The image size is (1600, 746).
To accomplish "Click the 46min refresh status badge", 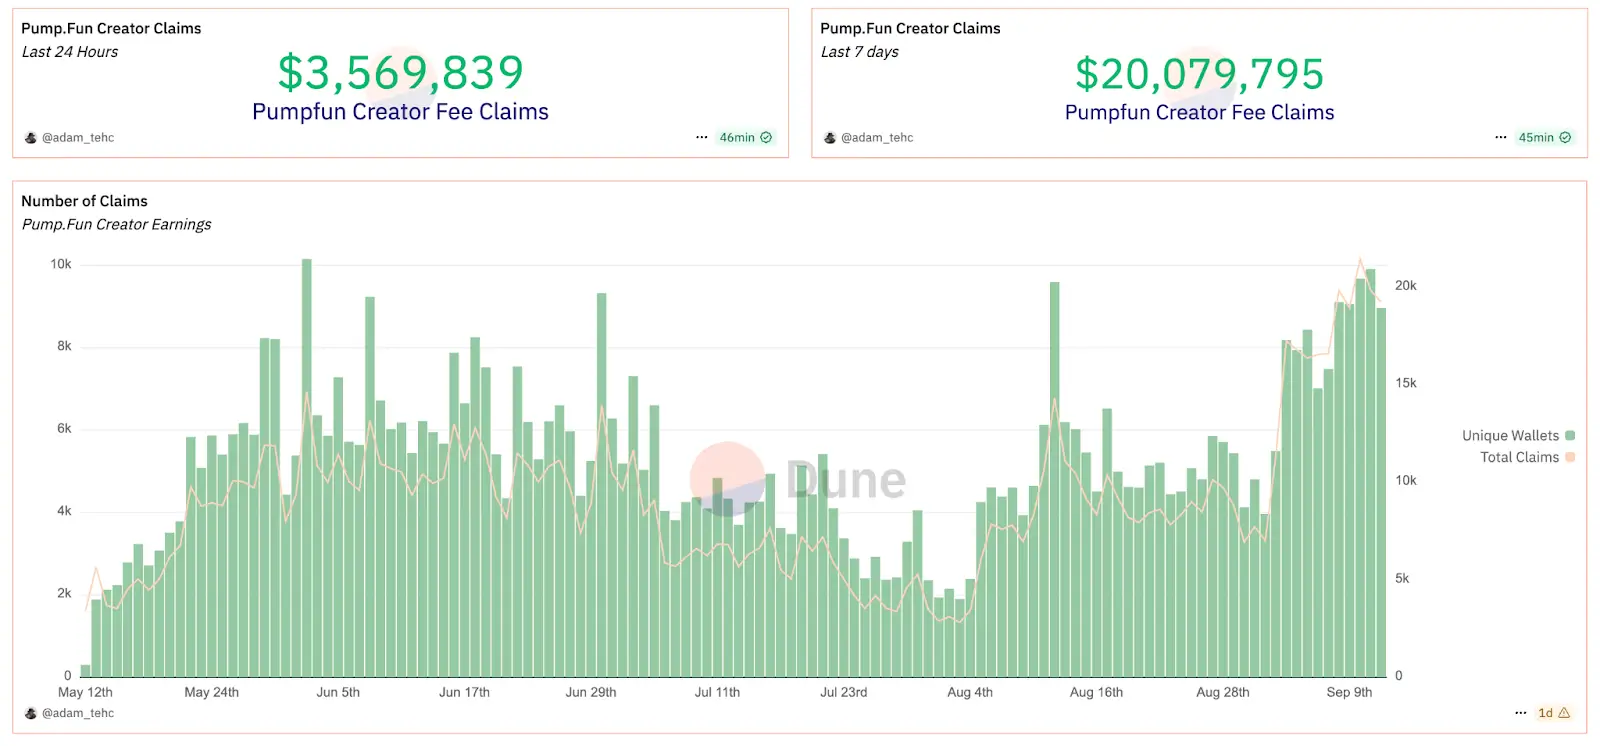I will 745,138.
